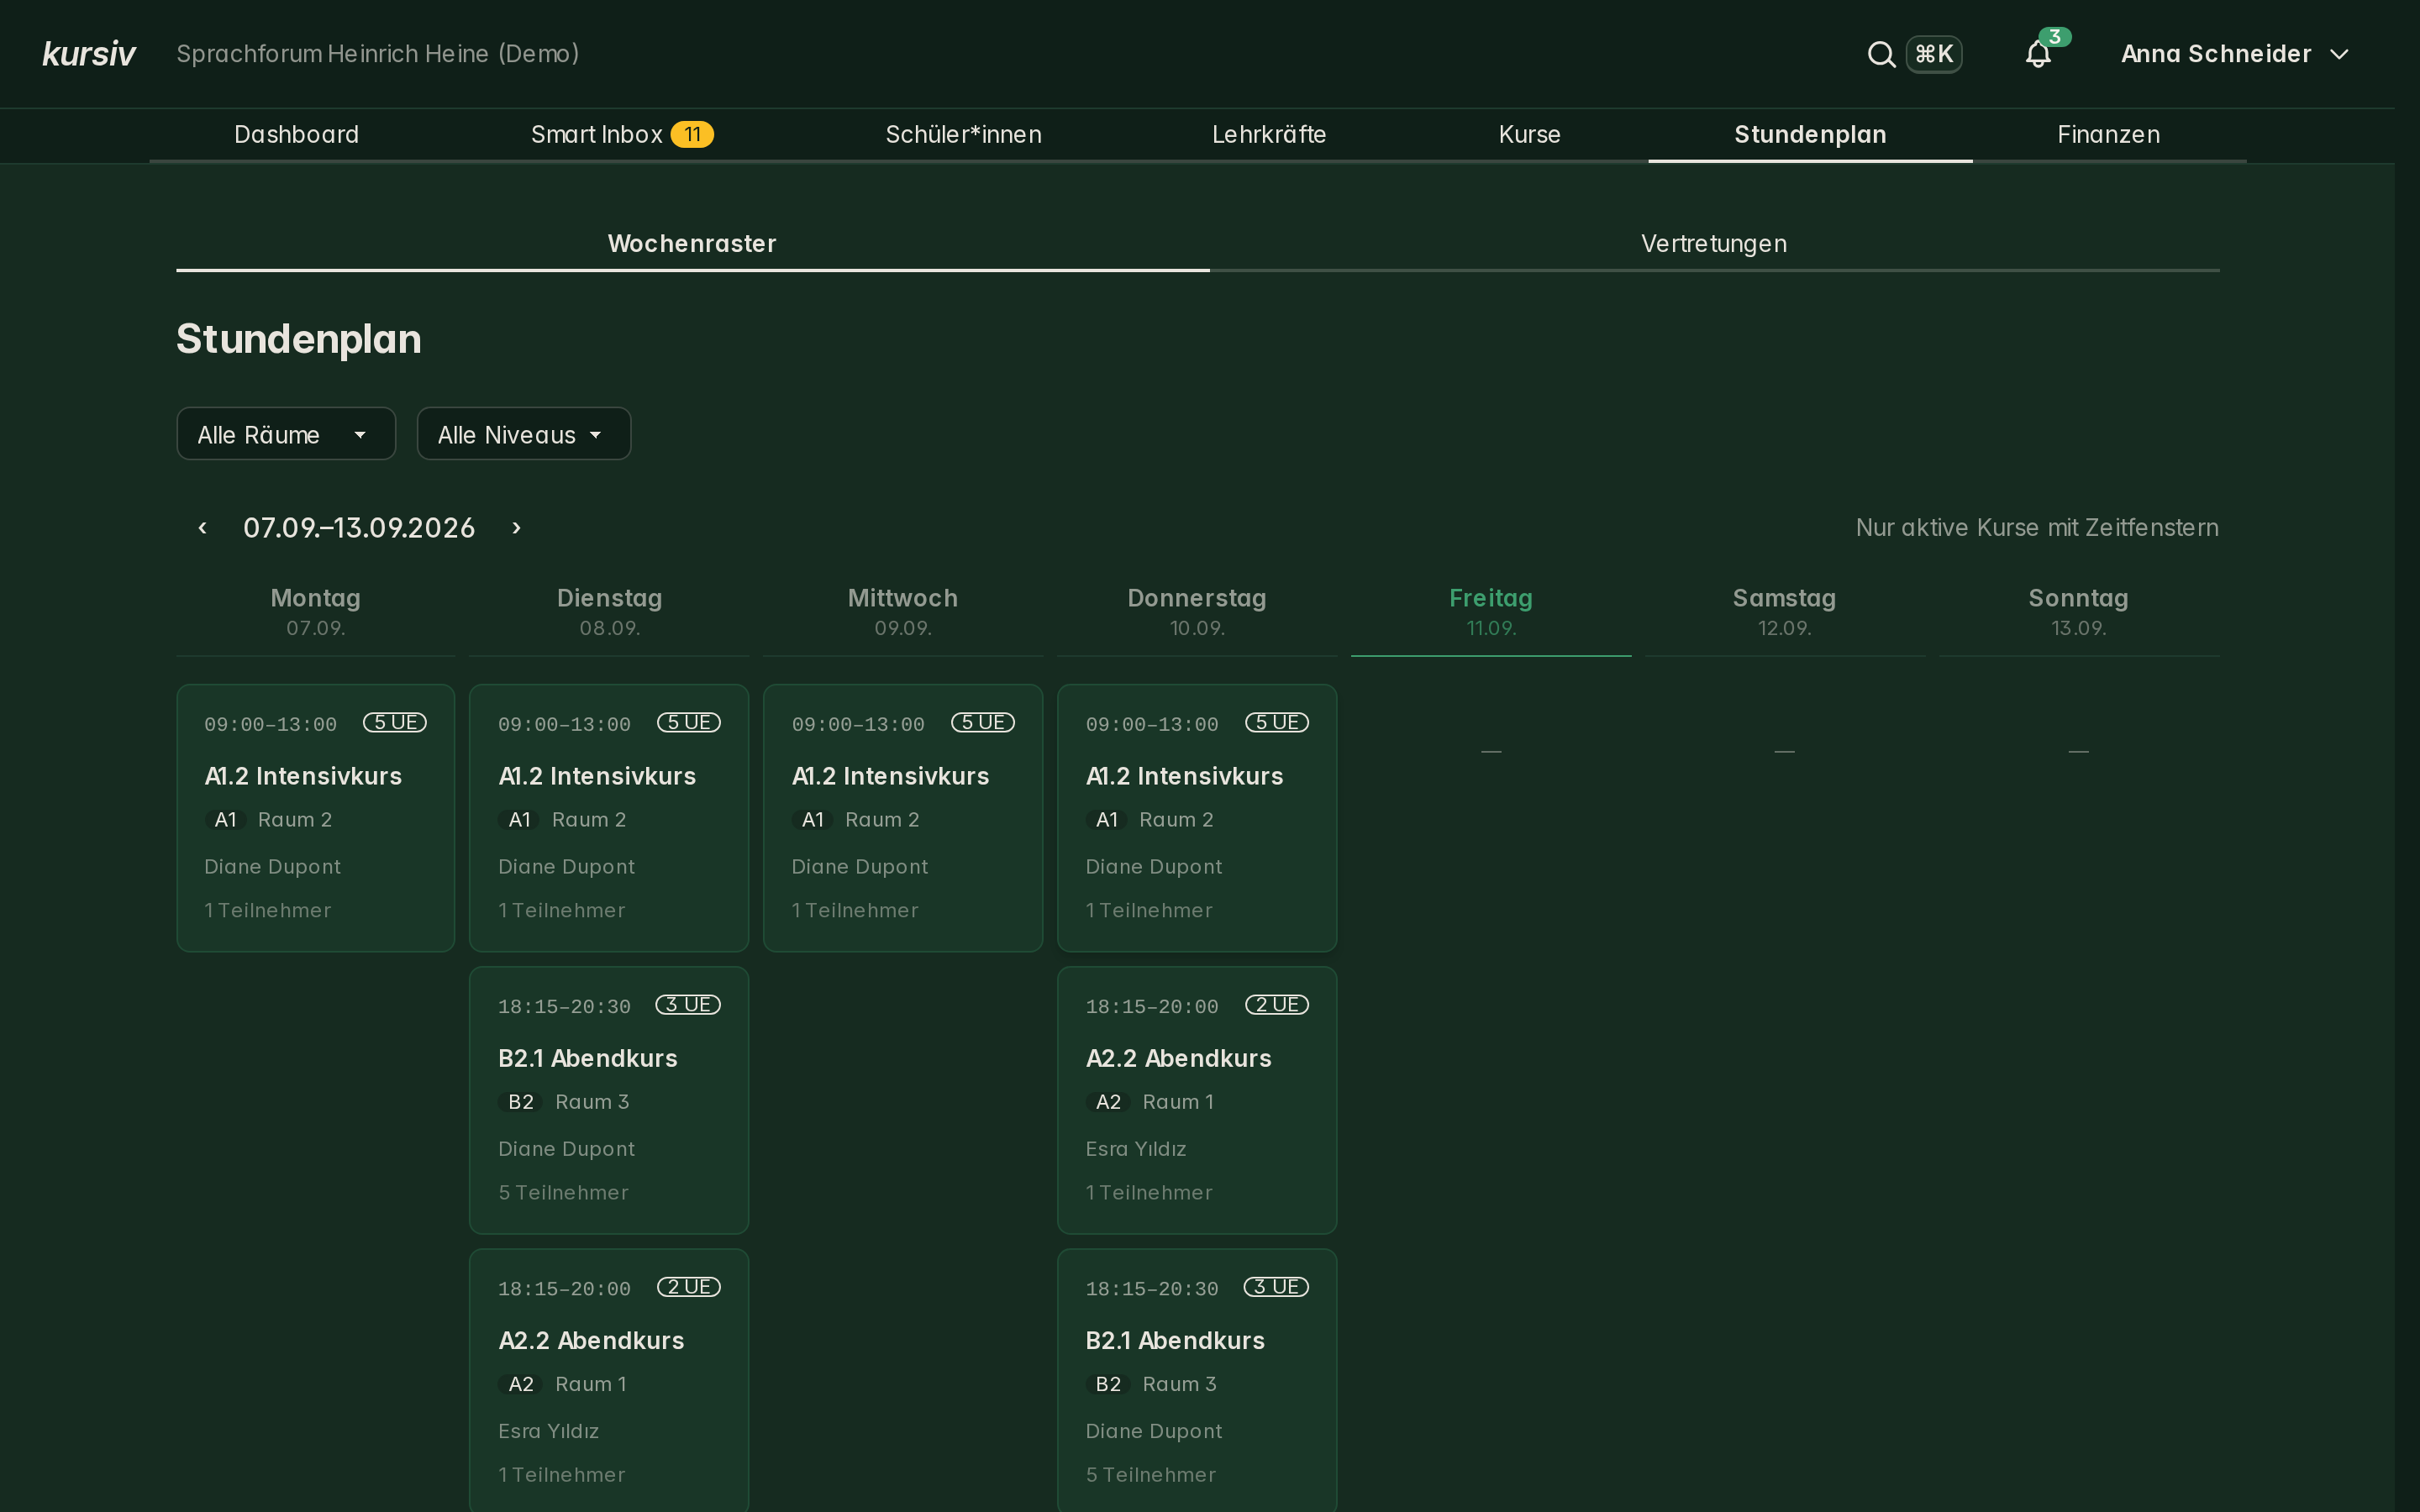Click the 2 UE badge on Thursday

pyautogui.click(x=1277, y=1004)
